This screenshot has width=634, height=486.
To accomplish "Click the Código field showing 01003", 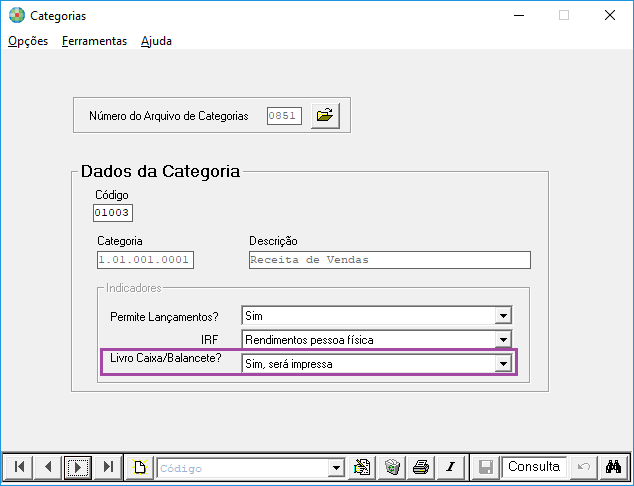I will click(x=113, y=213).
